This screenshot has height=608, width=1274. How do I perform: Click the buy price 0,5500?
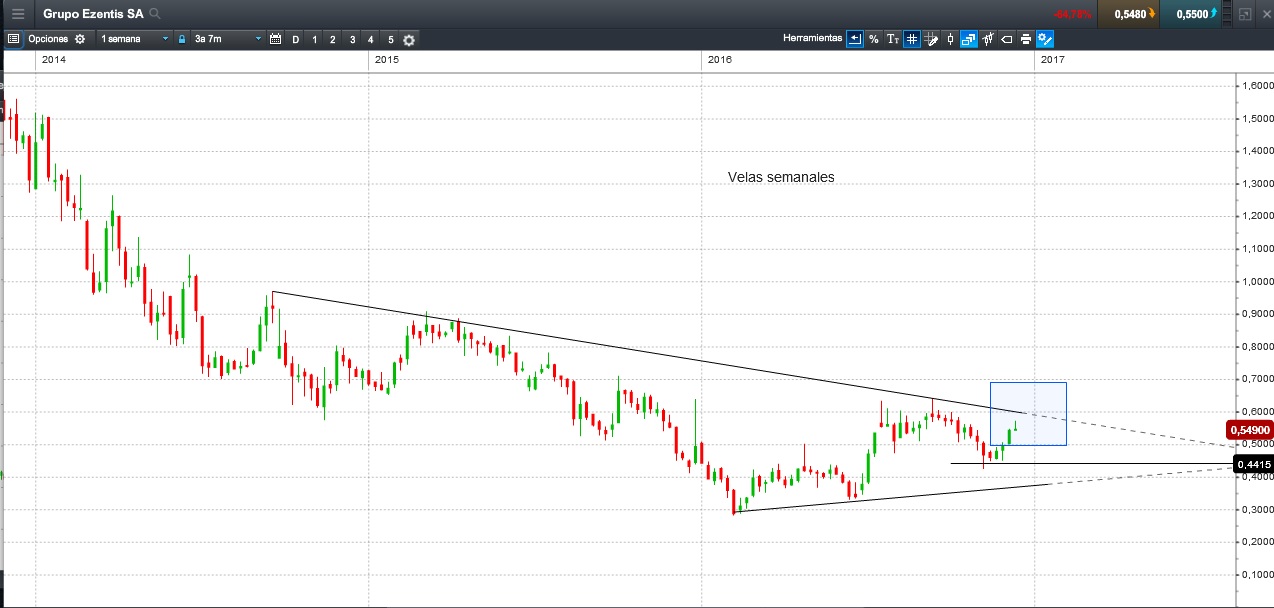[x=1195, y=14]
